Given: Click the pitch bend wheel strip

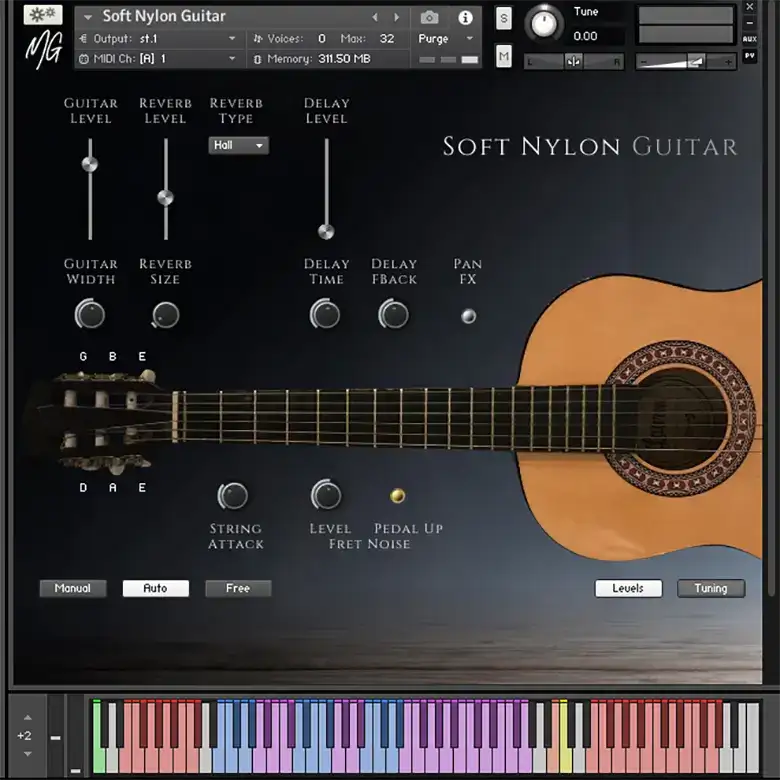Looking at the screenshot, I should [56, 735].
